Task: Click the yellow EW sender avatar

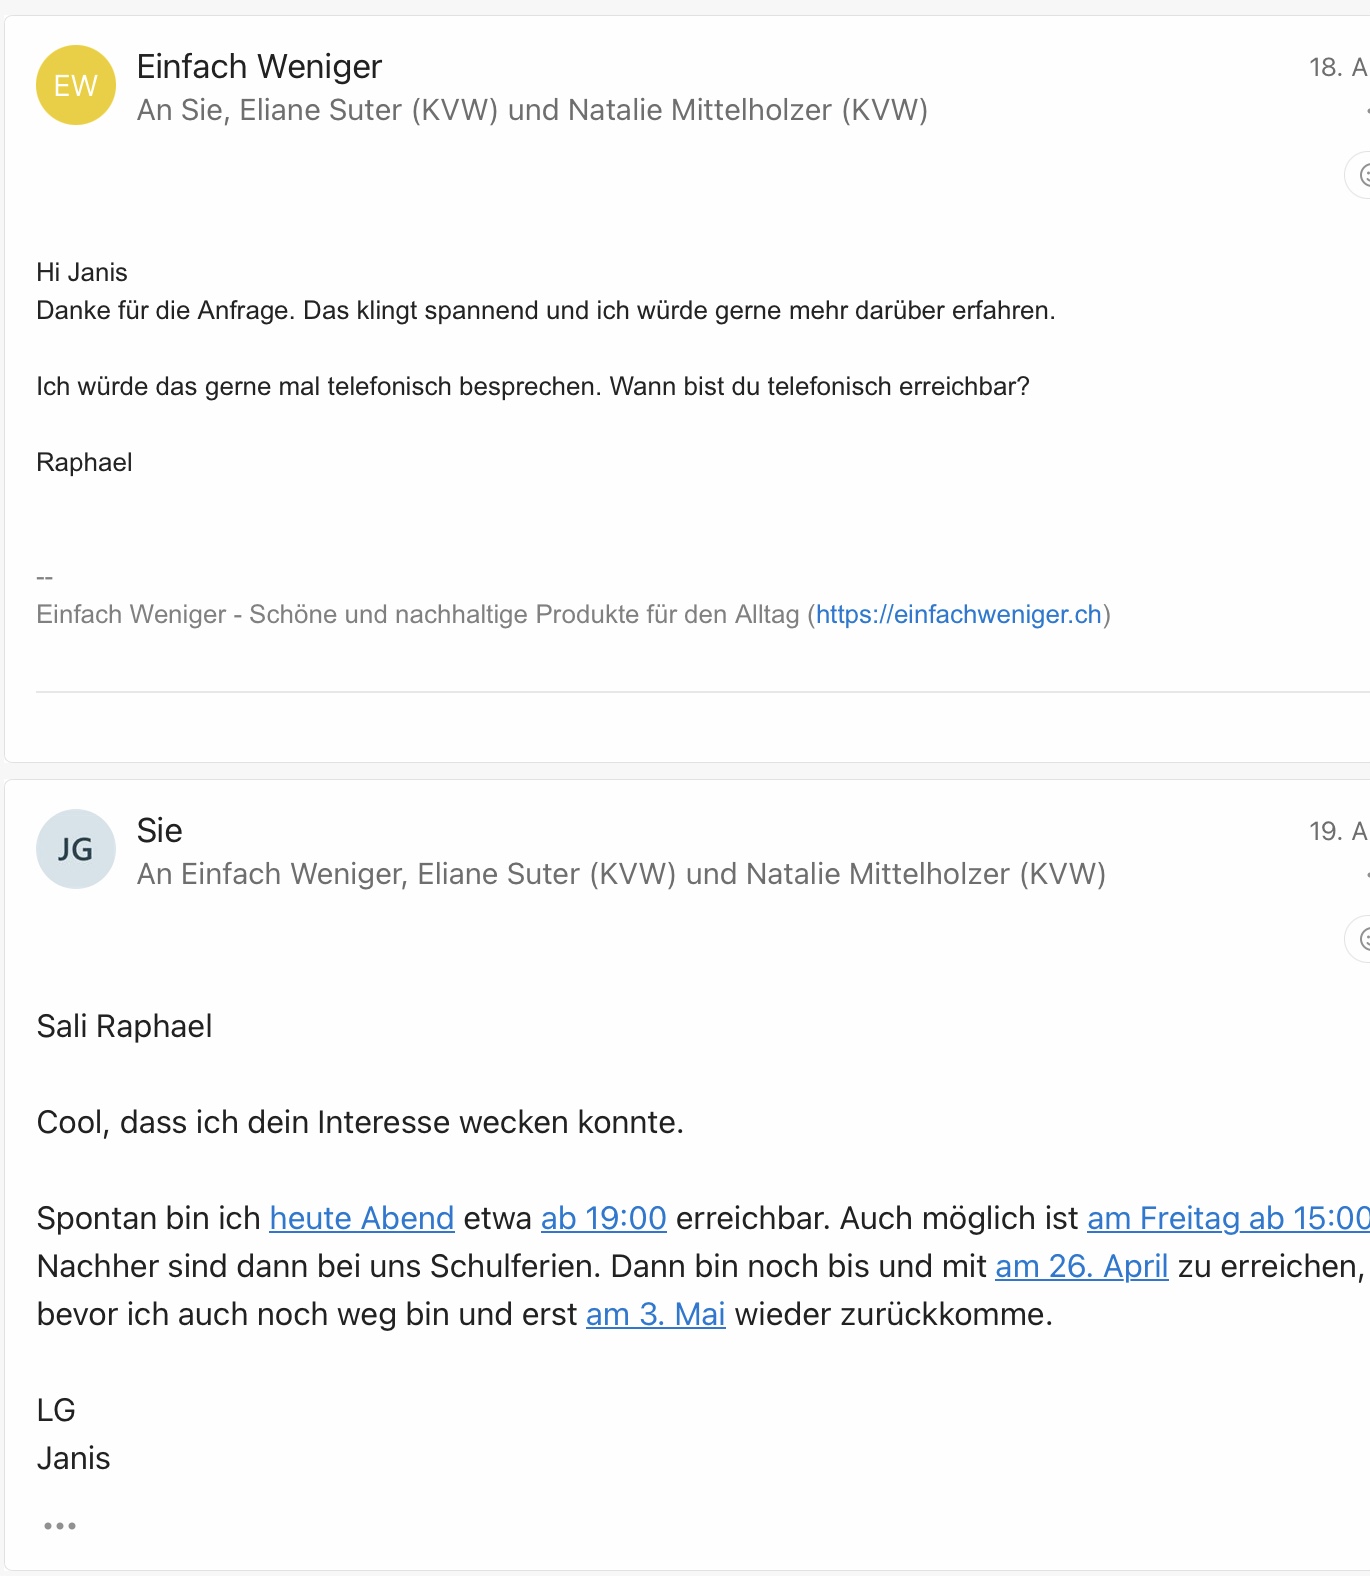Action: click(76, 85)
